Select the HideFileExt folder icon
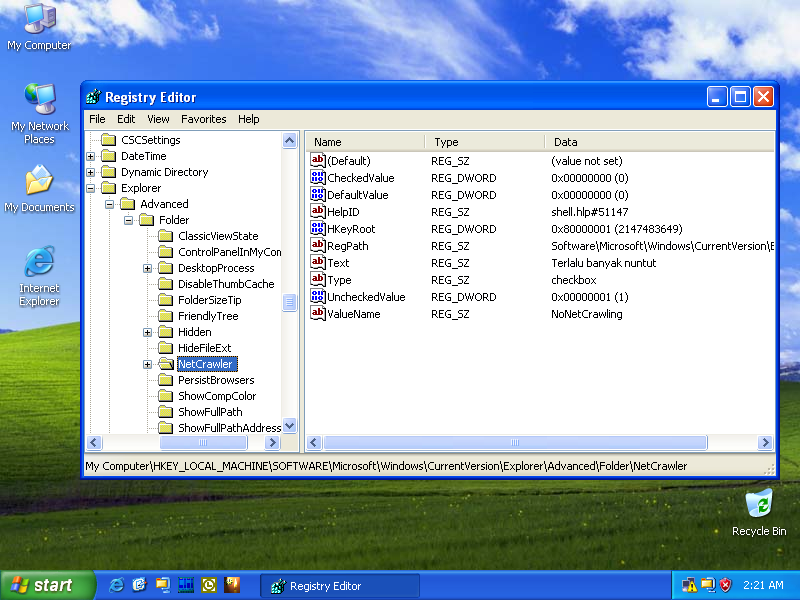 click(165, 348)
